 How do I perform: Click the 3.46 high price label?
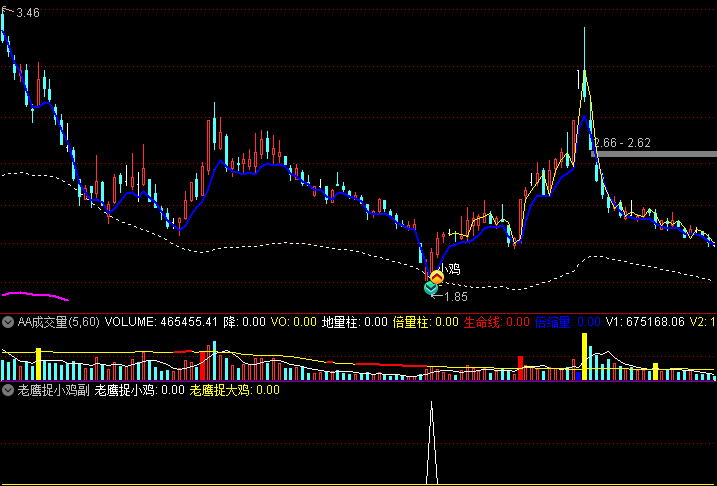[x=28, y=13]
